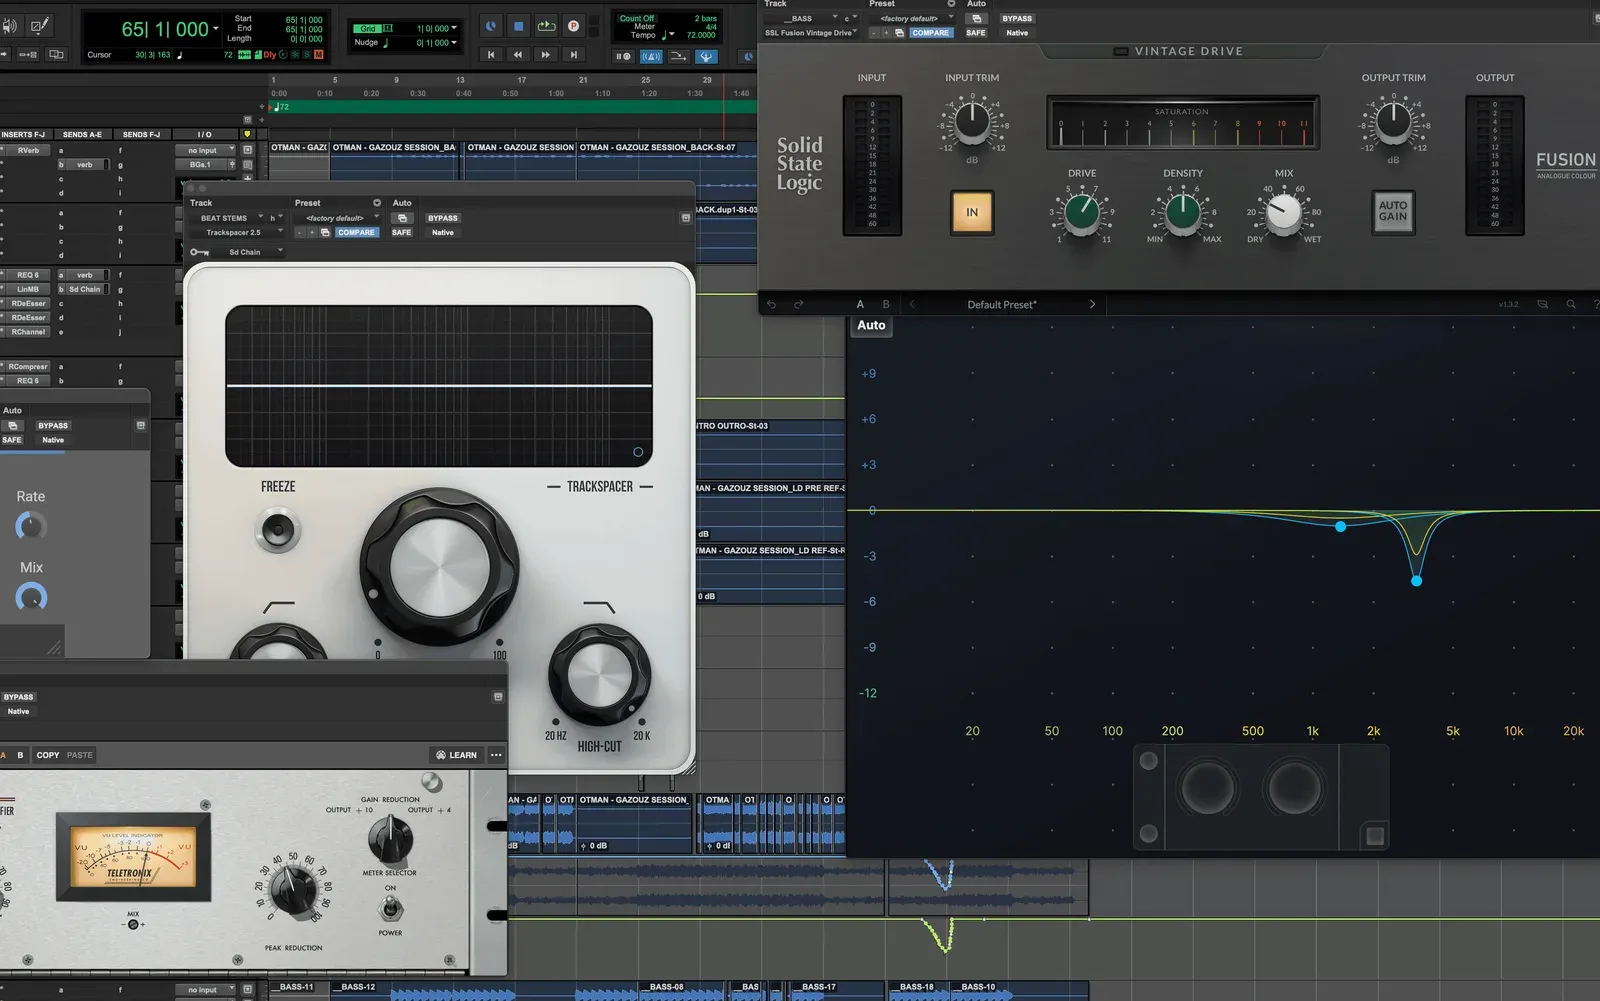Open the main counter format dropdown arrow
The height and width of the screenshot is (1001, 1600).
(216, 29)
